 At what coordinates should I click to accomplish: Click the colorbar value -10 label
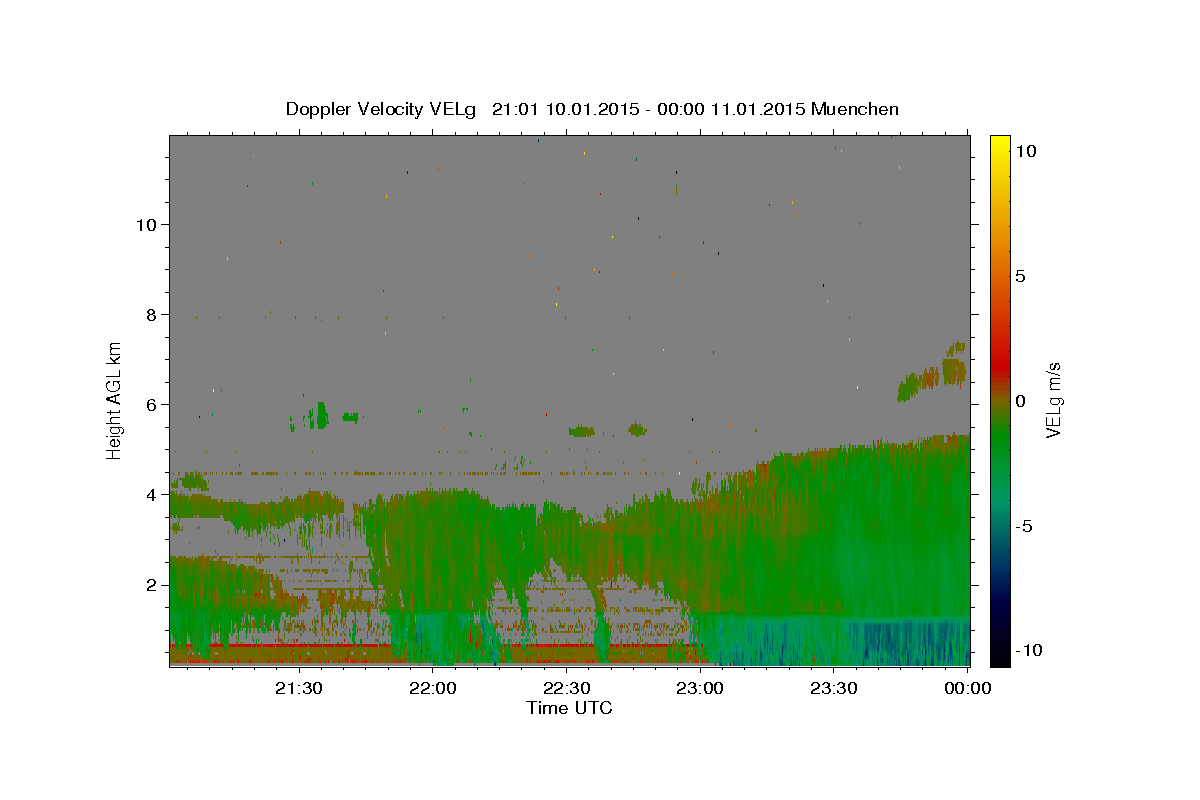tap(1028, 651)
